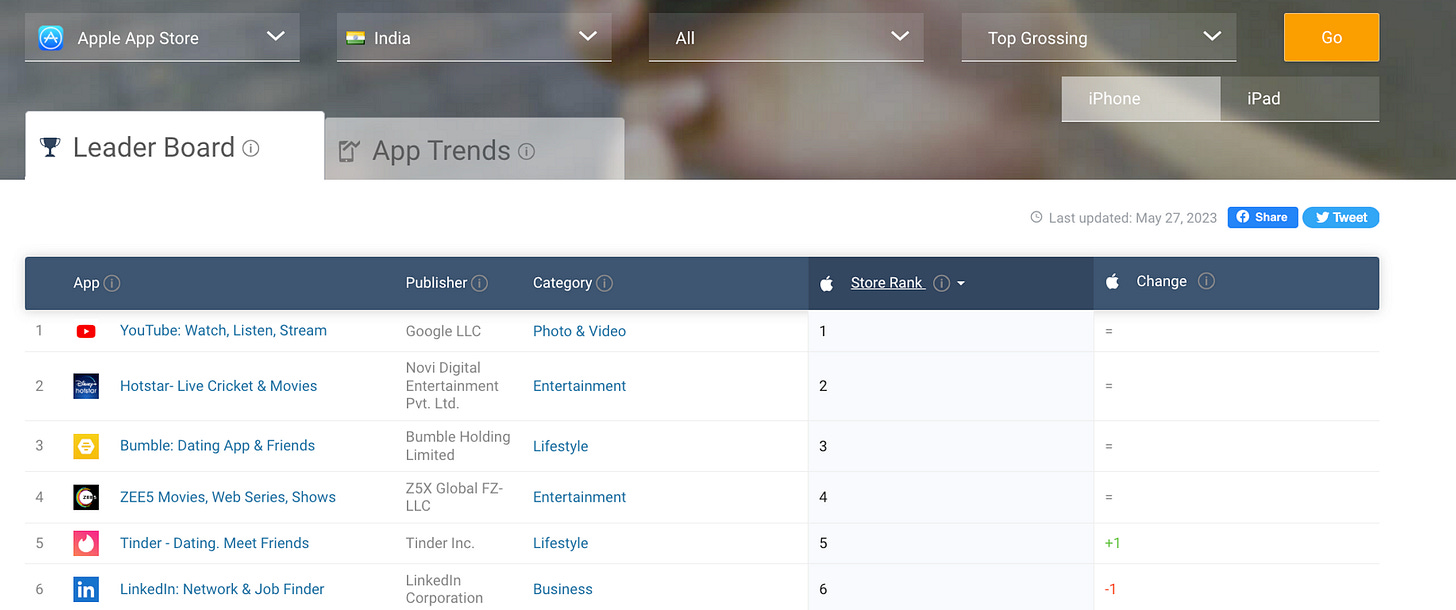
Task: Open the All category dropdown
Action: click(786, 37)
